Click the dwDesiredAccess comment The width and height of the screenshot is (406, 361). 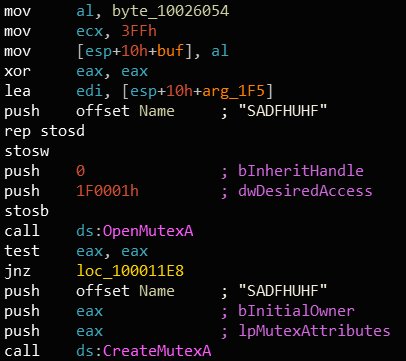pyautogui.click(x=305, y=191)
